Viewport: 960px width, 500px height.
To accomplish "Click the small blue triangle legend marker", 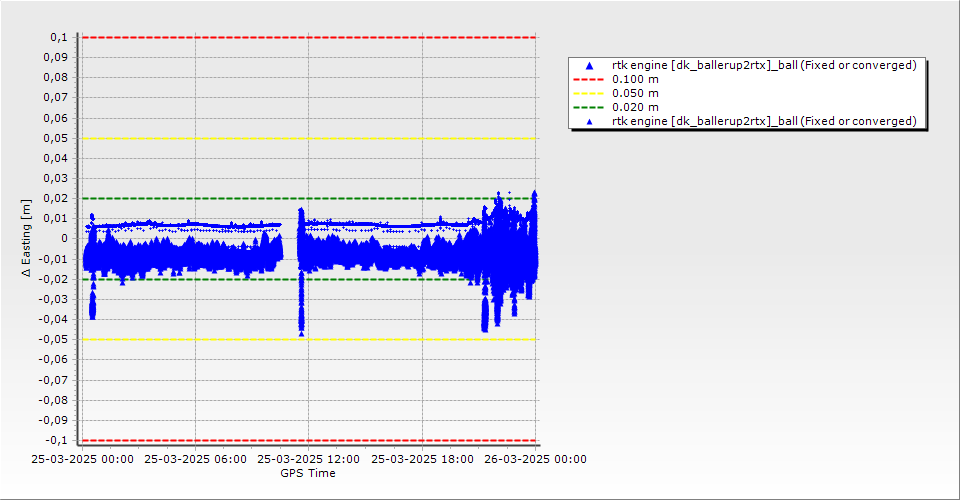I will coord(589,122).
